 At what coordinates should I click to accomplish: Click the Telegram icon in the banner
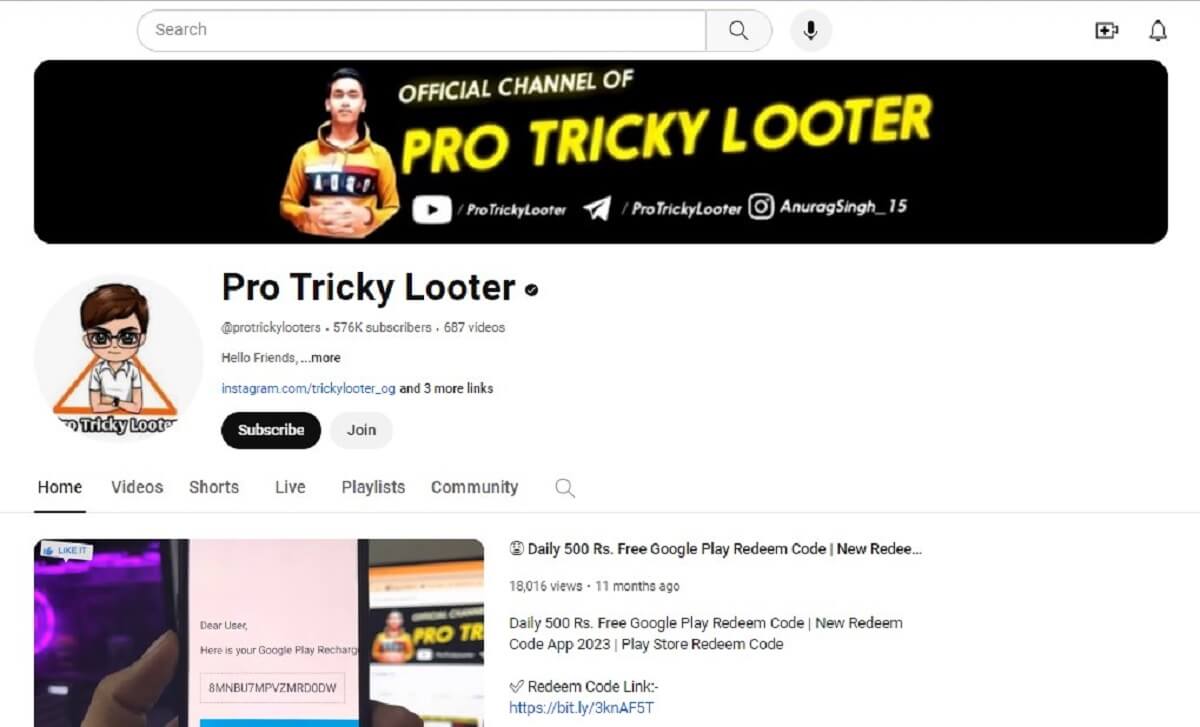[597, 208]
